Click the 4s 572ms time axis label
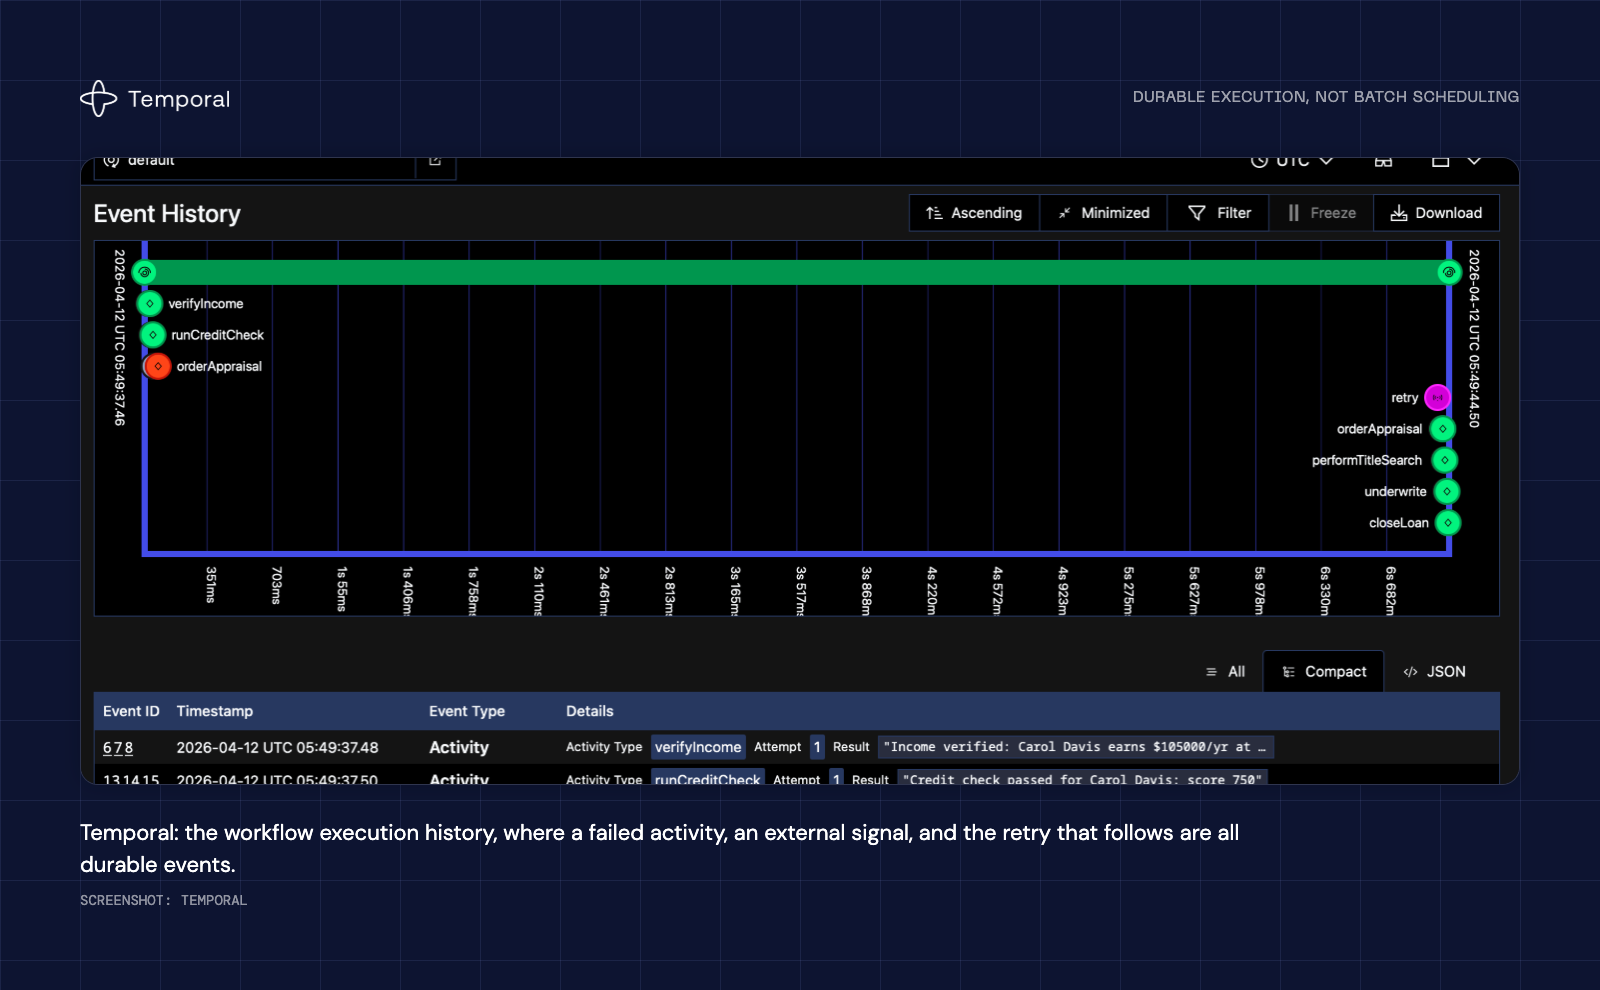 pos(997,591)
